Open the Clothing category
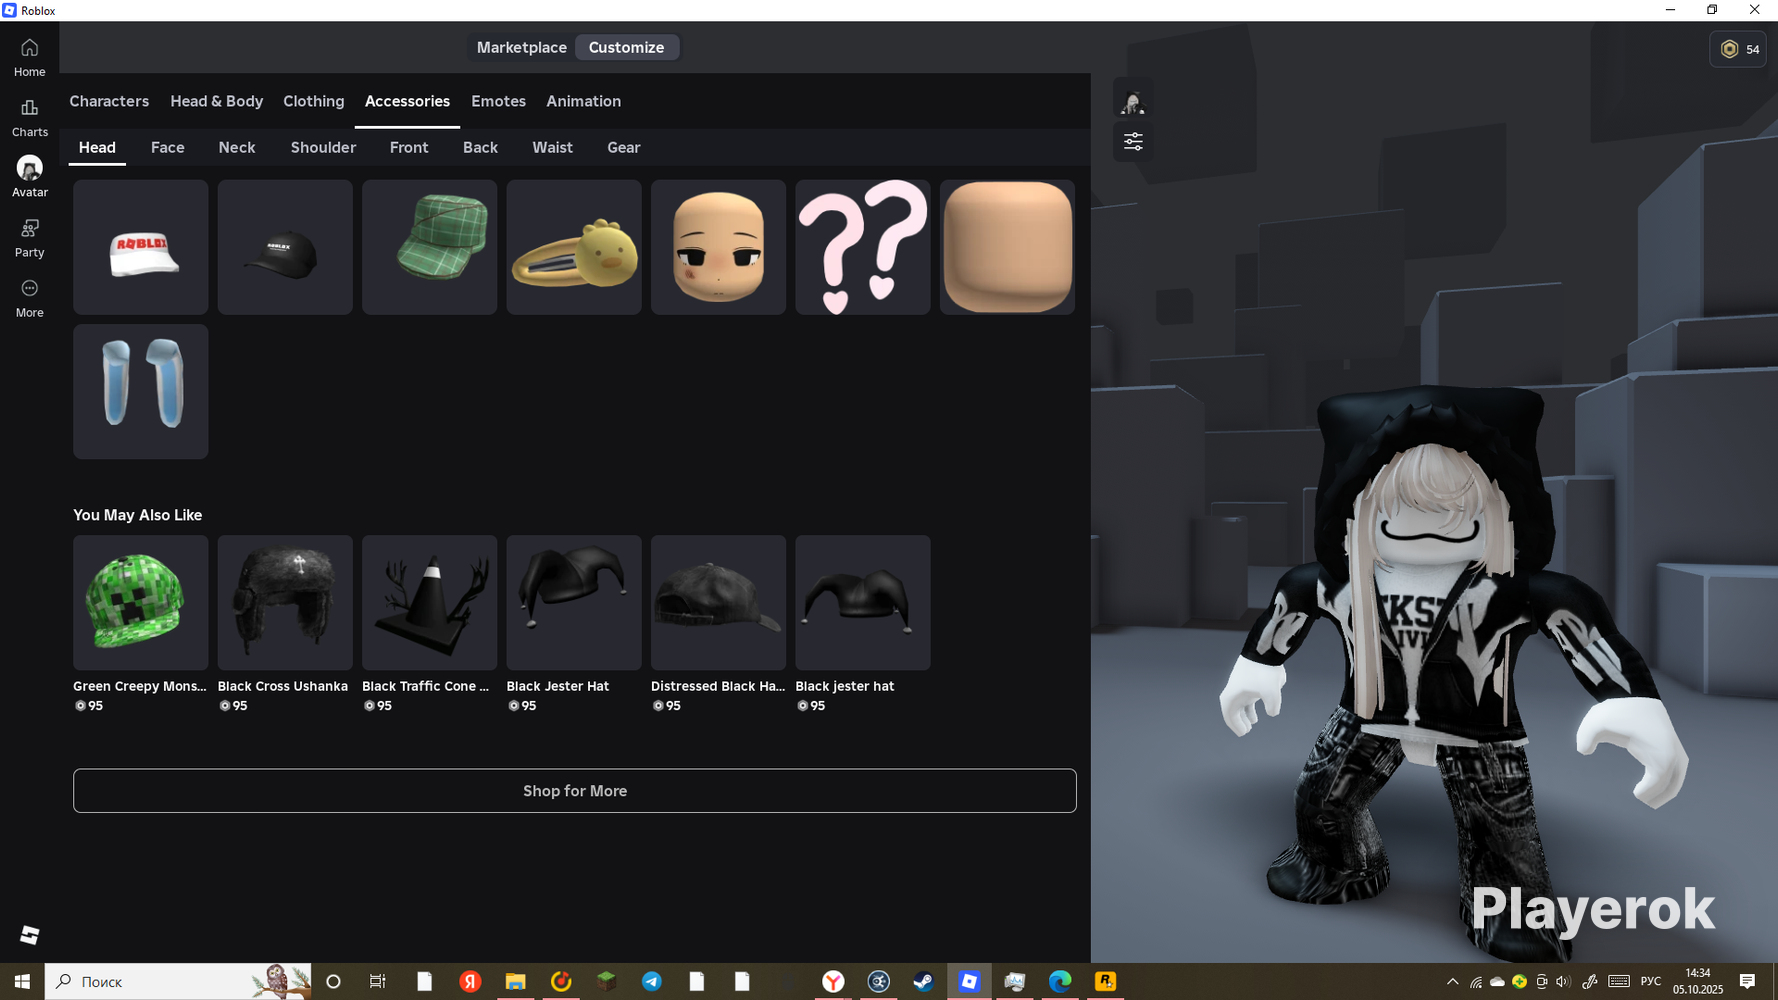The height and width of the screenshot is (1000, 1778). click(x=313, y=101)
